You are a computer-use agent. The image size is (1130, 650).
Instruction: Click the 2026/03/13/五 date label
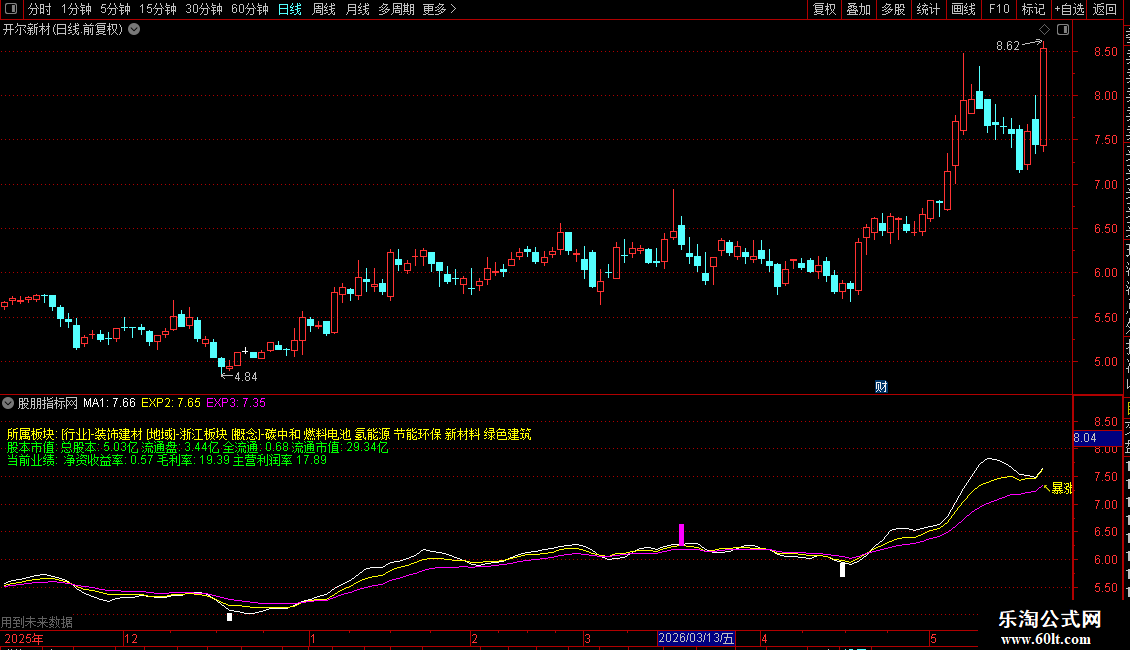tap(696, 638)
